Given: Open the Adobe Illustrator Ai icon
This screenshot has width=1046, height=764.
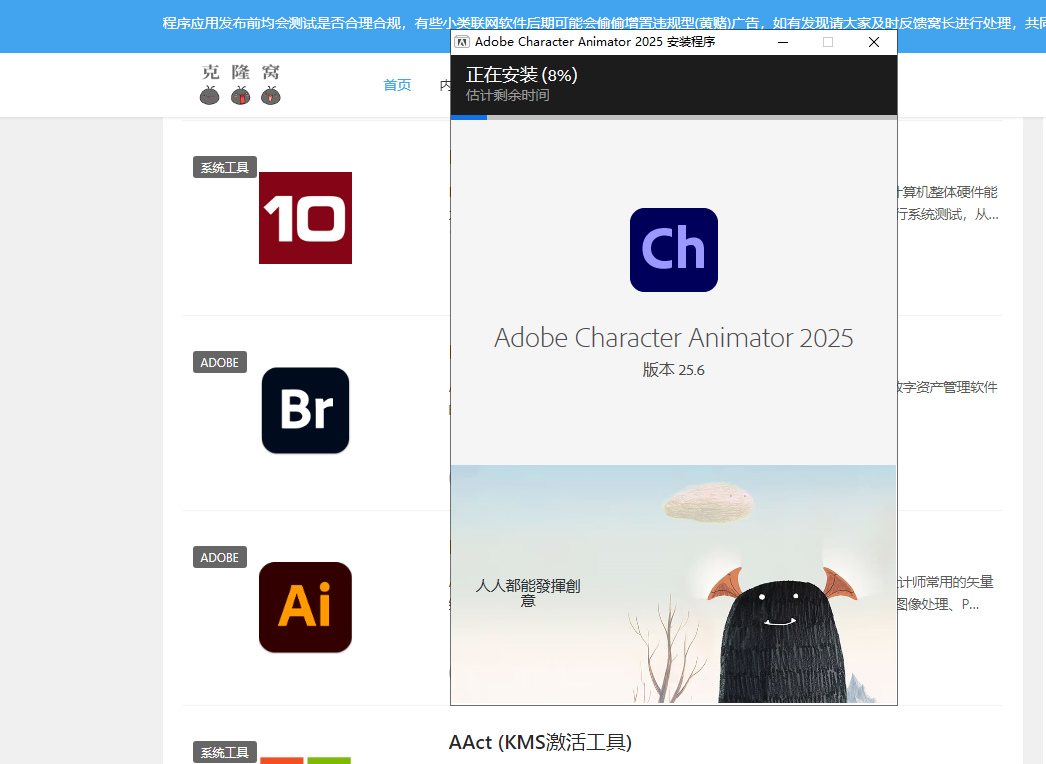Looking at the screenshot, I should pos(305,607).
